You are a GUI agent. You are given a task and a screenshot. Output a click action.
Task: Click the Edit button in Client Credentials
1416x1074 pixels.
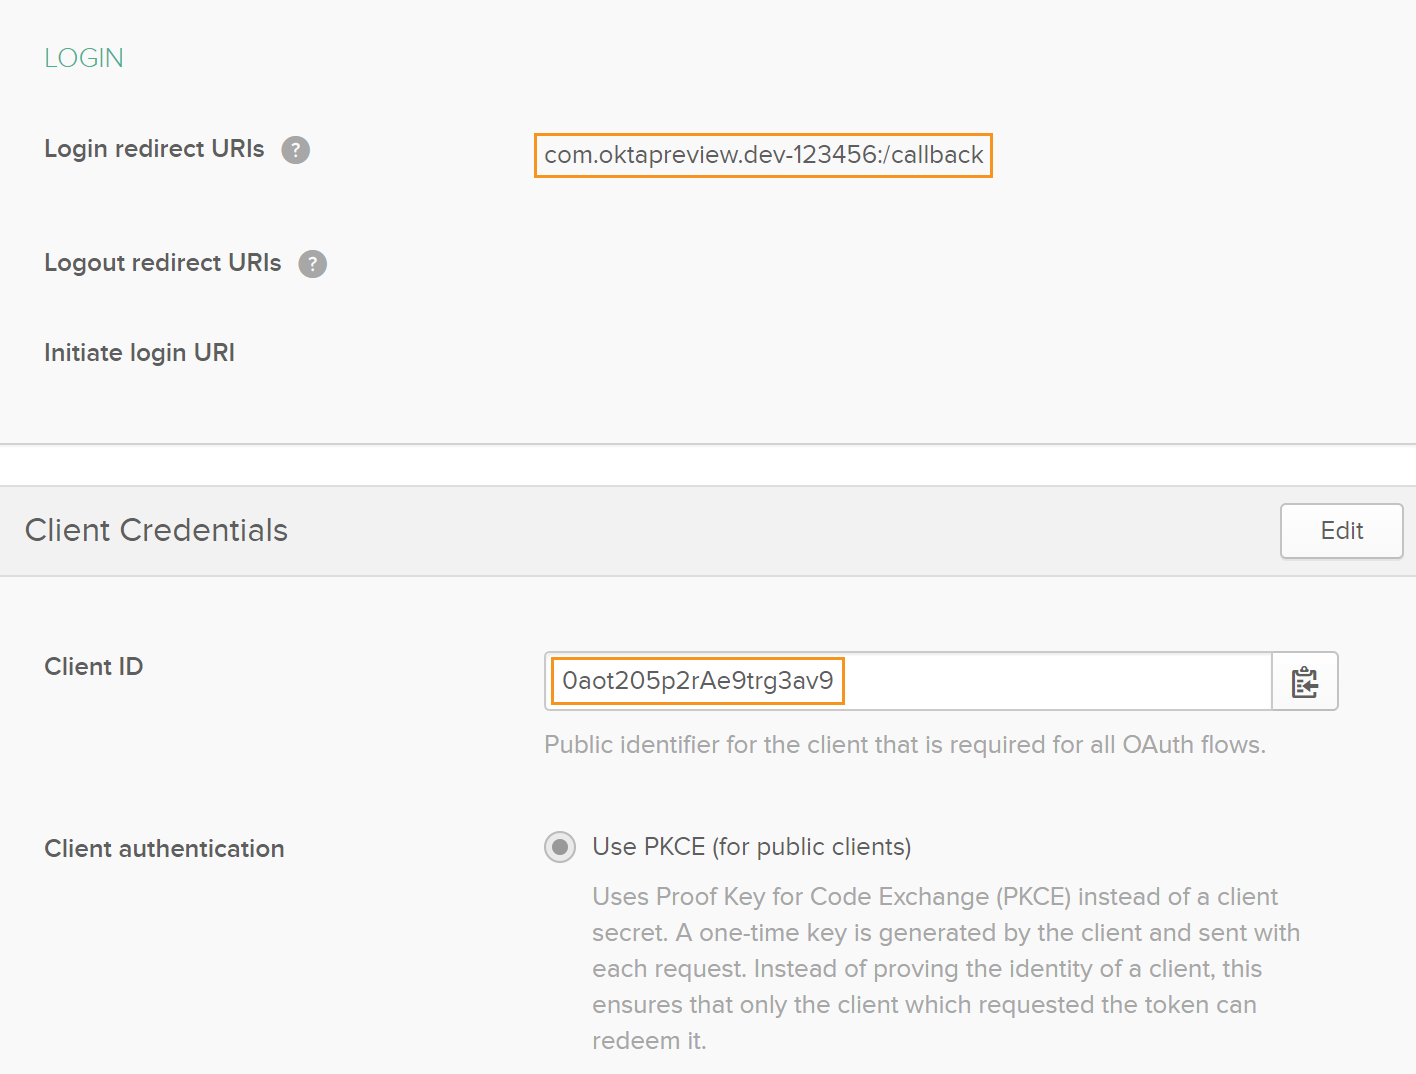pos(1341,531)
